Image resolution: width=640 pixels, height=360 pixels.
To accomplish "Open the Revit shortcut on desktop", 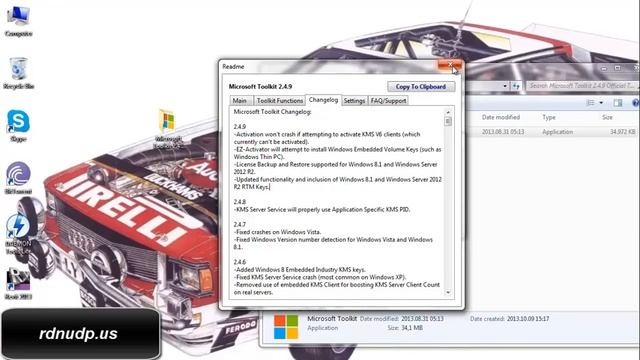I will point(18,284).
